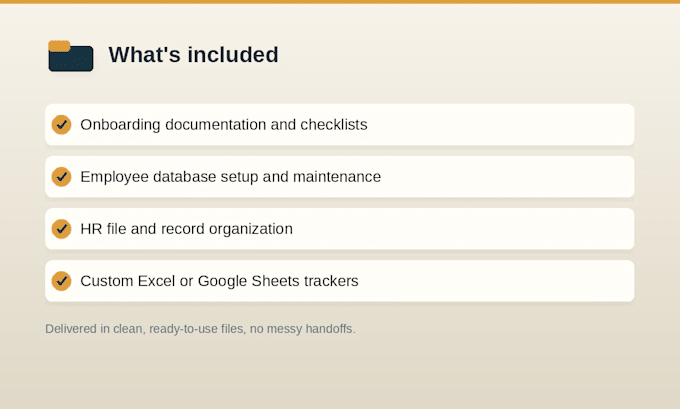Select the HR file and record organization text
The image size is (680, 409).
[186, 229]
